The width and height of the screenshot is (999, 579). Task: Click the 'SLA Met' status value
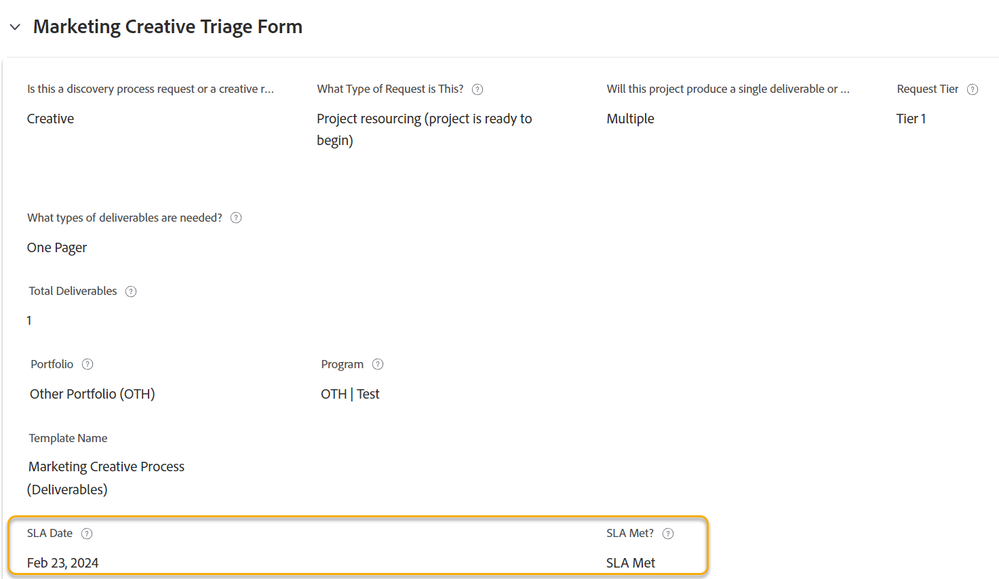click(631, 562)
